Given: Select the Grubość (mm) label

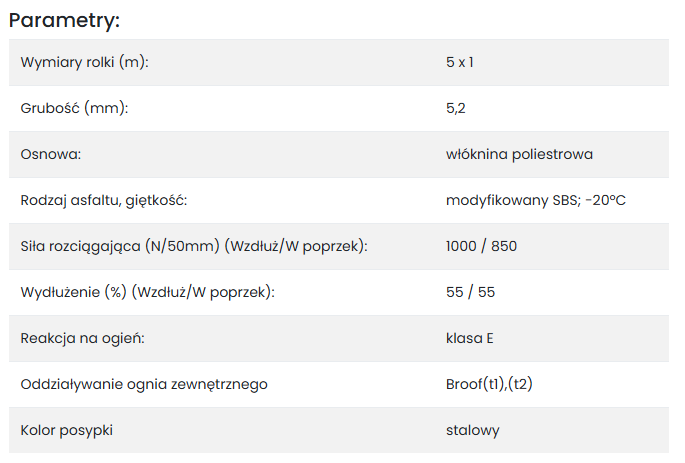Looking at the screenshot, I should 75,109.
